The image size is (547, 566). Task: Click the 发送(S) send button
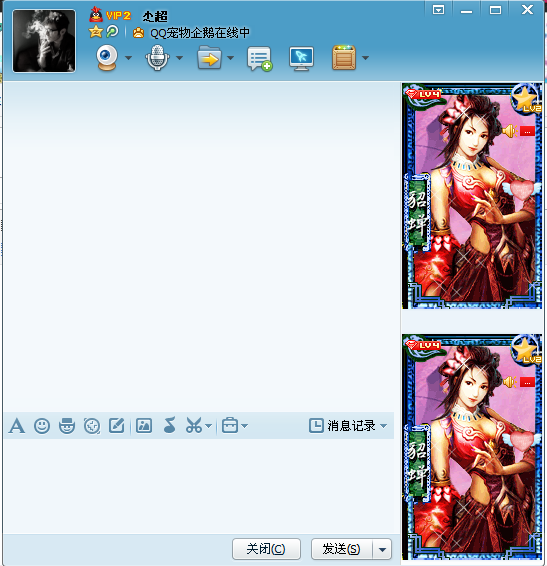point(342,549)
